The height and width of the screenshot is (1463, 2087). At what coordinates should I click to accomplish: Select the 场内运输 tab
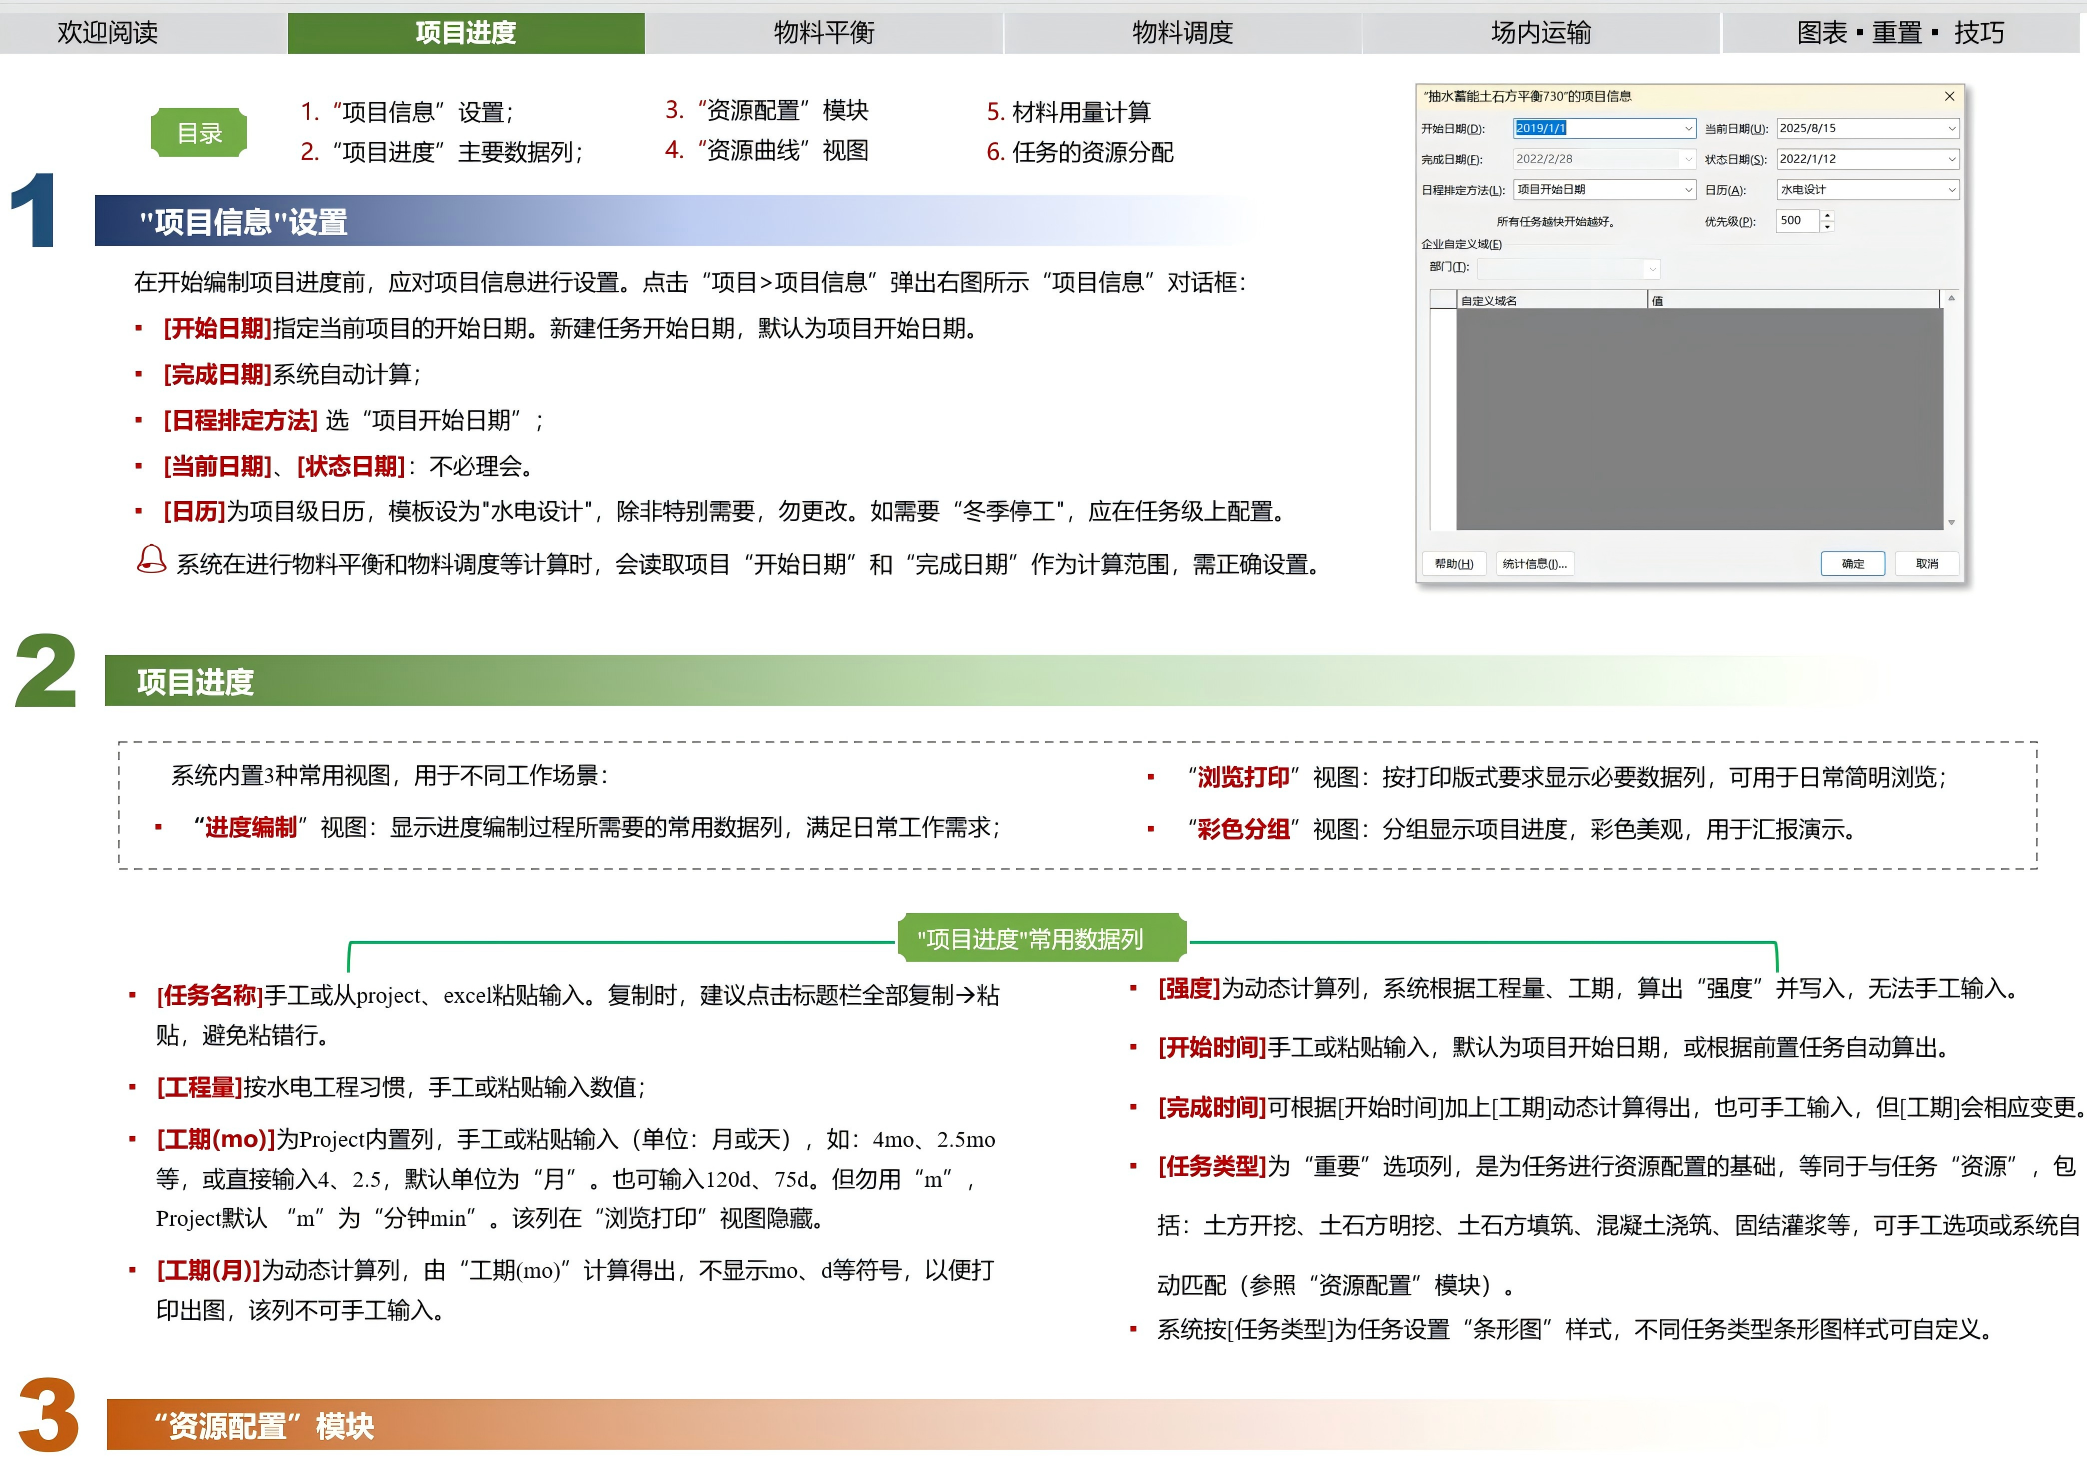[x=1540, y=33]
